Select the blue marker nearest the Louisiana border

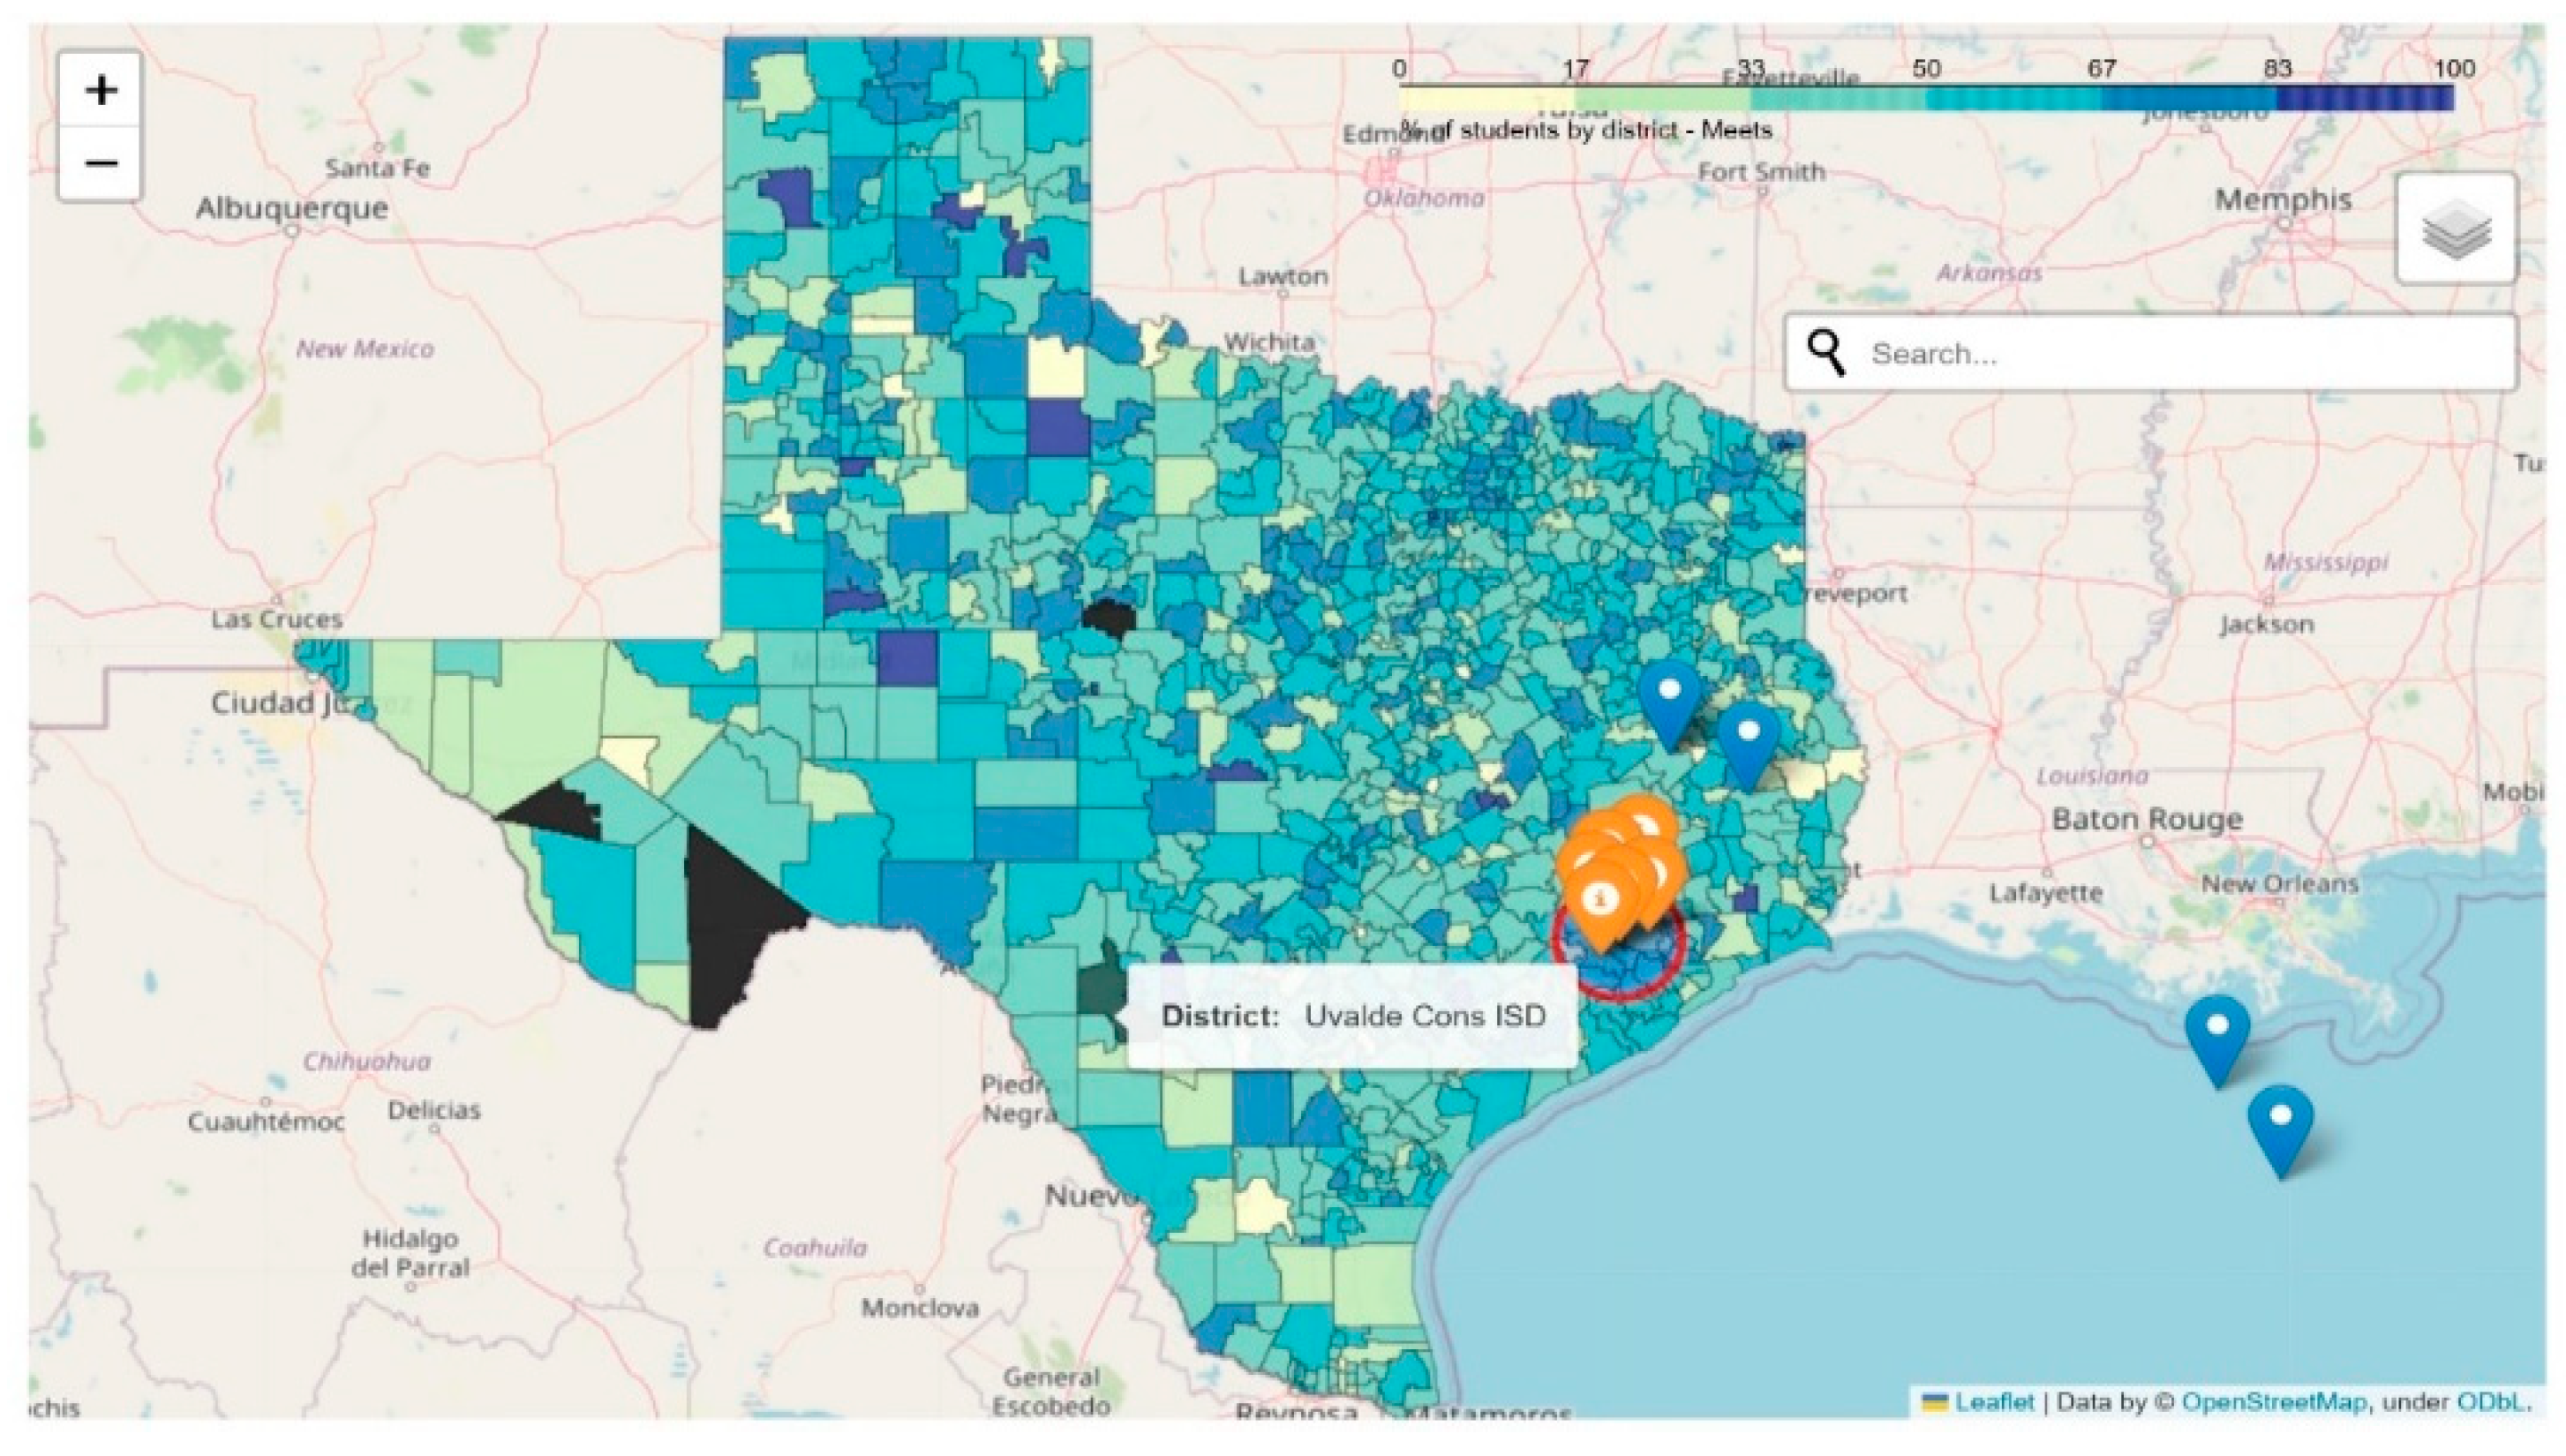coord(1747,740)
